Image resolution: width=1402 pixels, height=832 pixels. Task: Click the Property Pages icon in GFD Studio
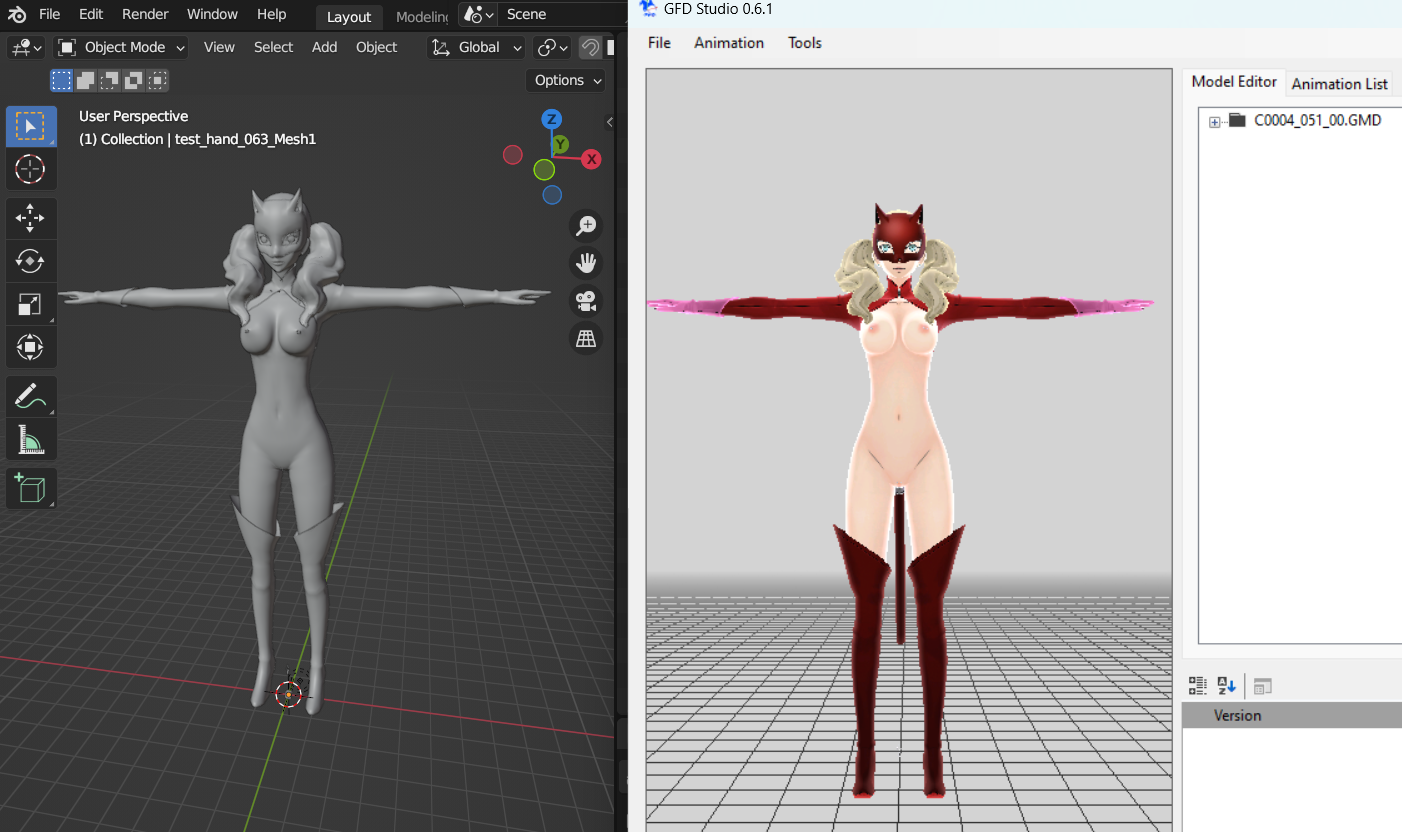pos(1263,686)
